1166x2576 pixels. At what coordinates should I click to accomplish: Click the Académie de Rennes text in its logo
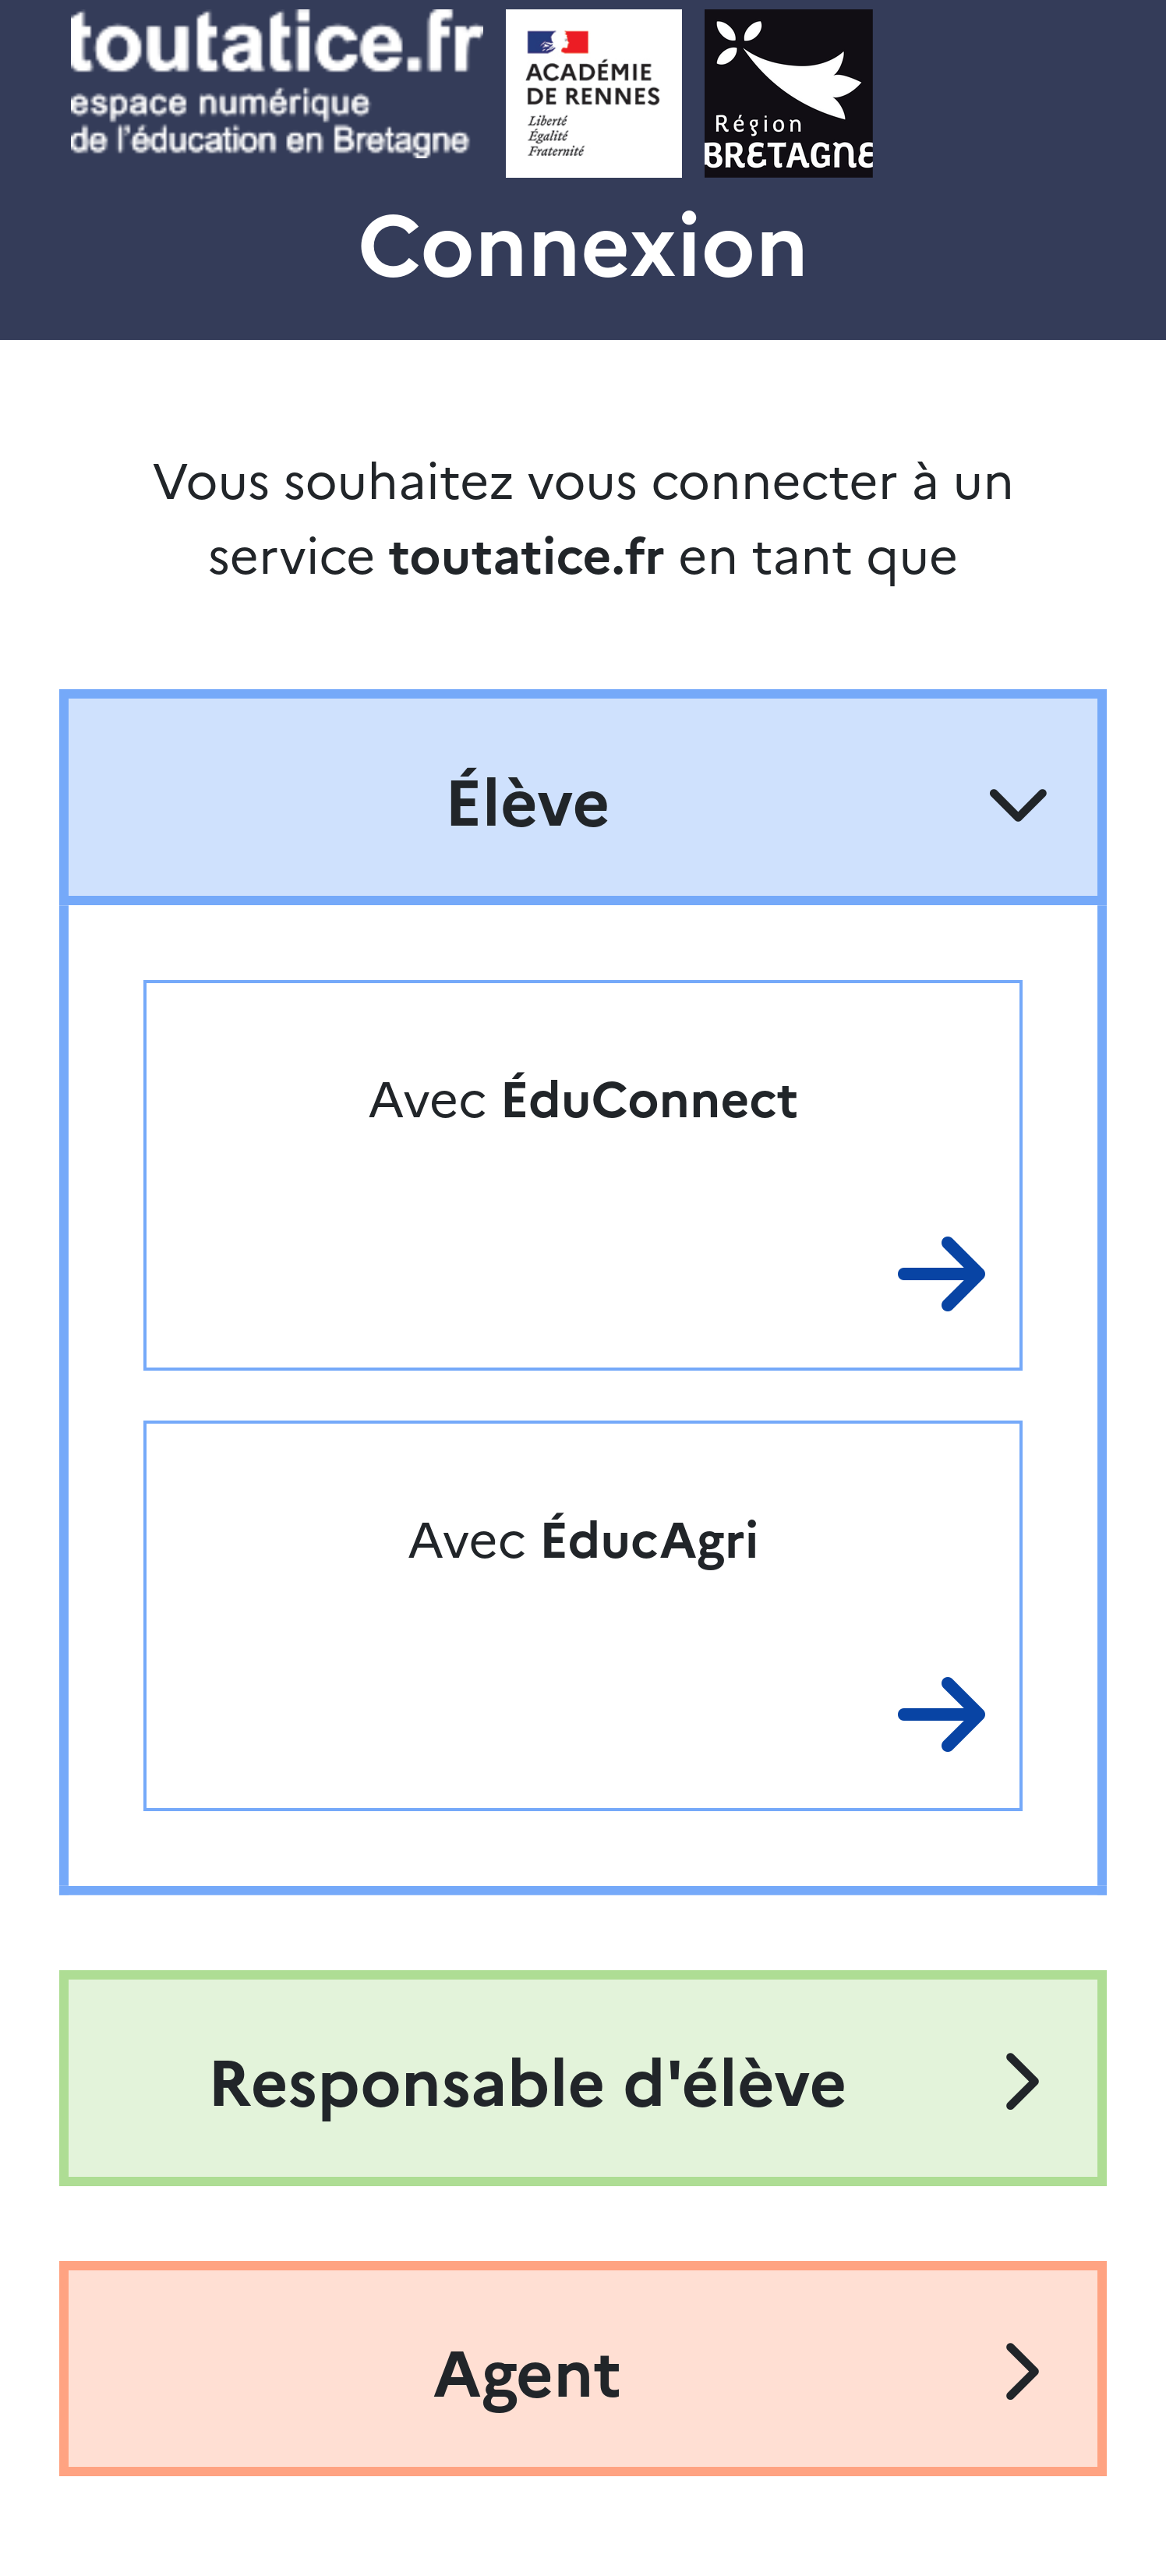[x=592, y=84]
